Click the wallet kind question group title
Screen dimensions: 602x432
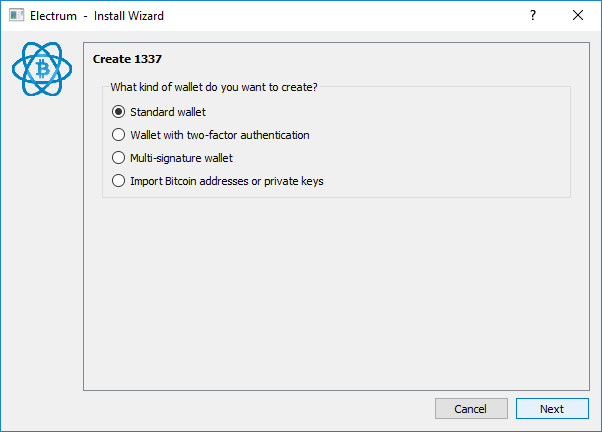point(214,87)
